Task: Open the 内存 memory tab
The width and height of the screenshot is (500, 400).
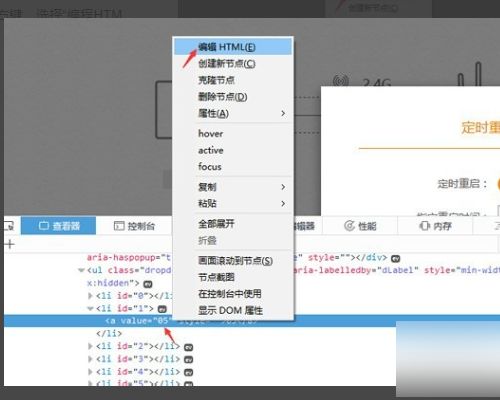Action: (435, 226)
